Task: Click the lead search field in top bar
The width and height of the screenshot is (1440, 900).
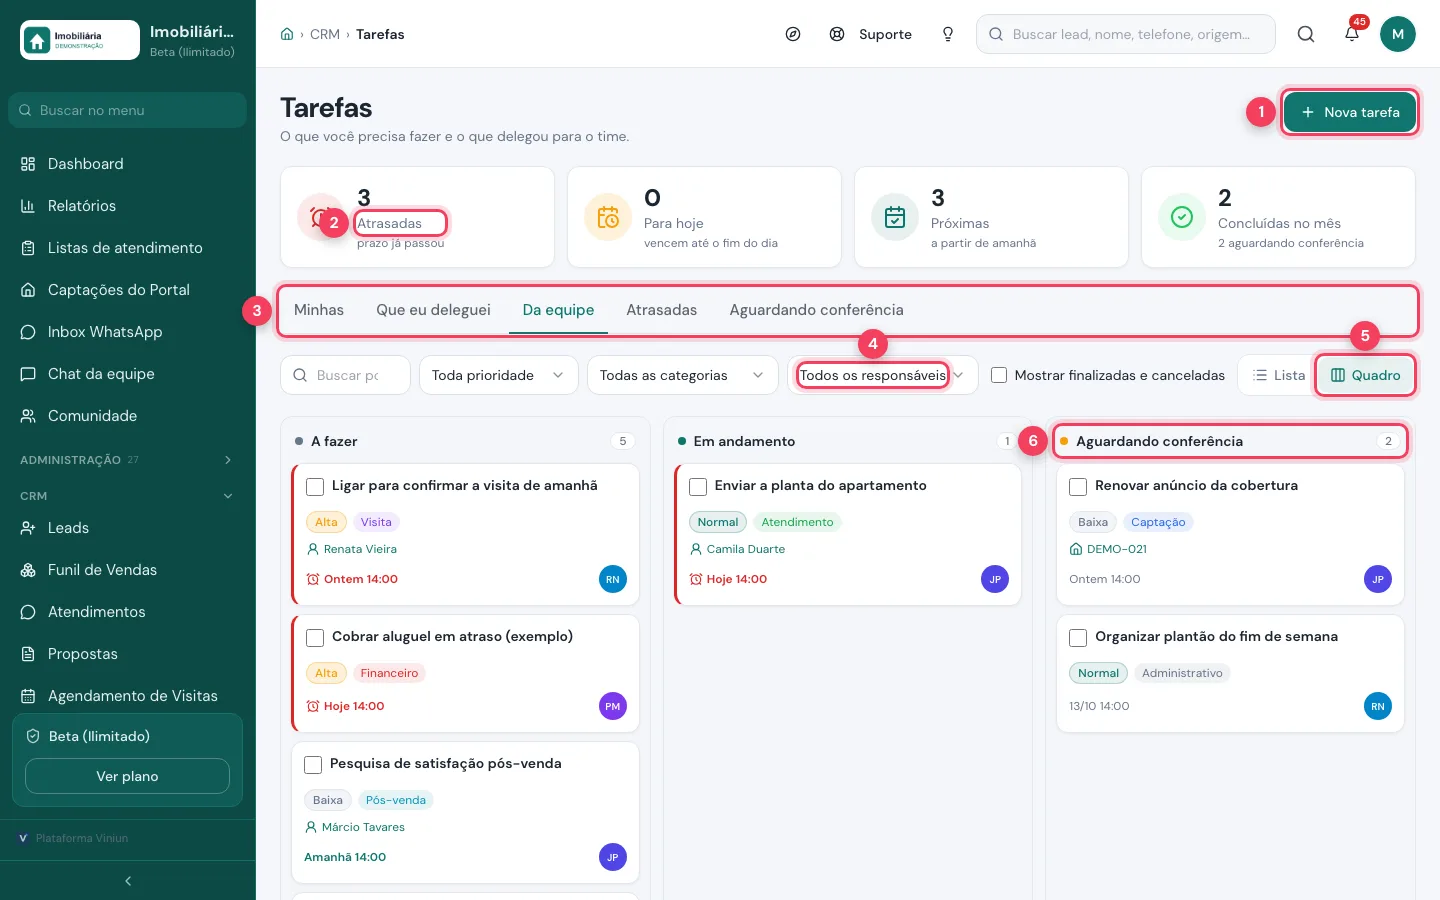Action: [x=1126, y=34]
